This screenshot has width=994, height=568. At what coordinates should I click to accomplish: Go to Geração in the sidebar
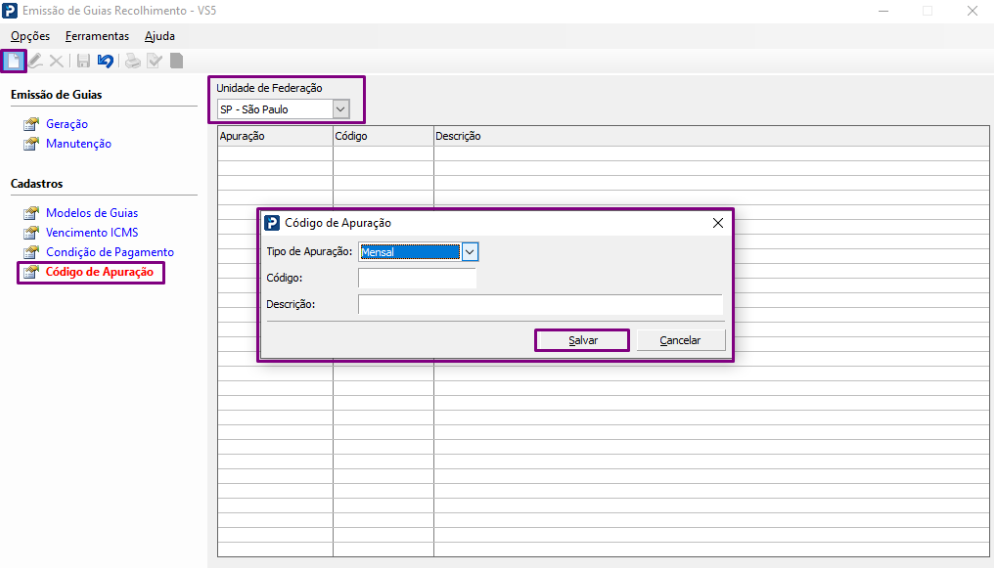[x=67, y=124]
